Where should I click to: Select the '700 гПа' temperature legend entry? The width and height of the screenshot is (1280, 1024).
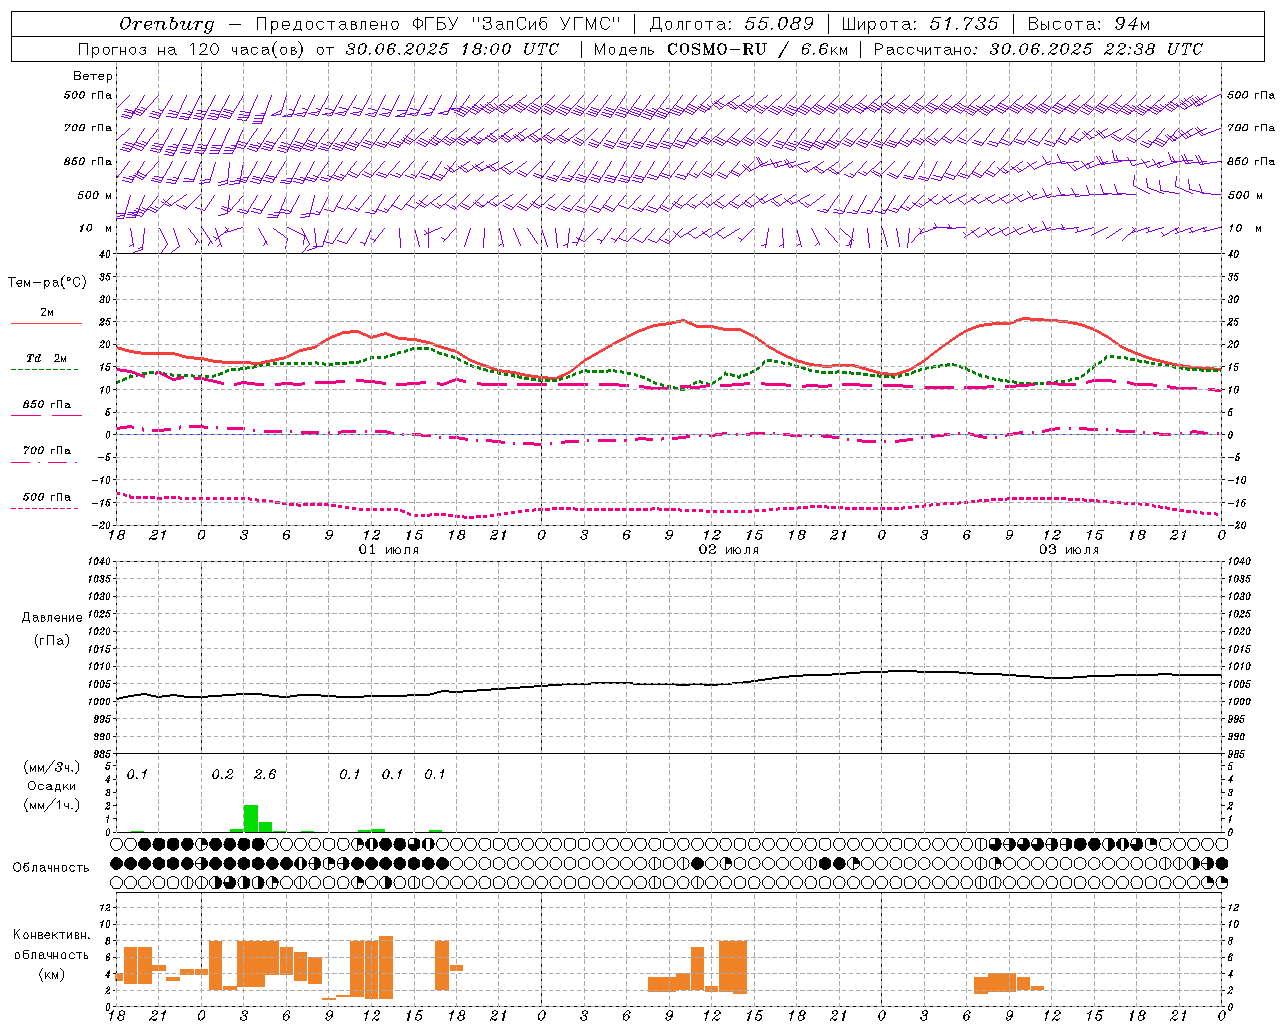(46, 451)
